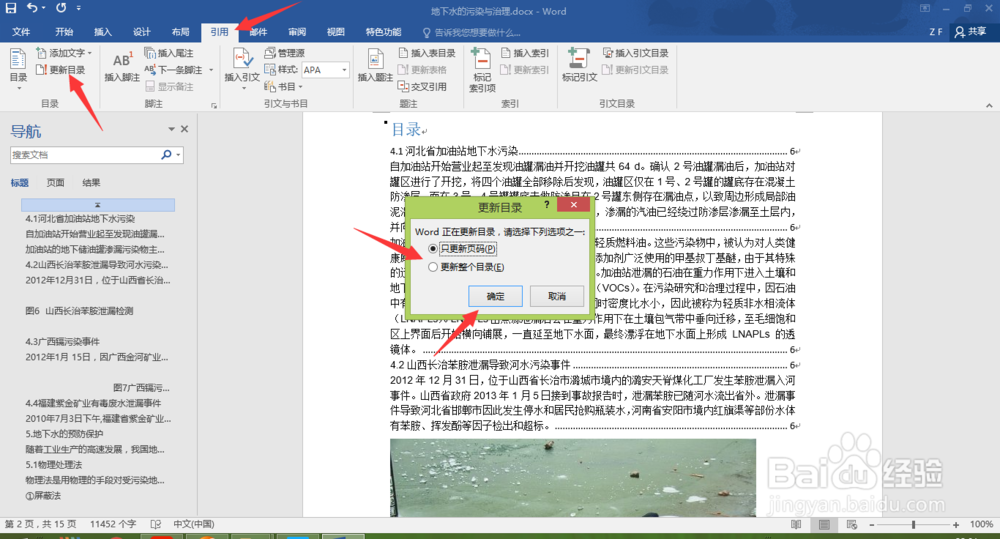Click 插入表目录 in ribbon
The height and width of the screenshot is (539, 1000).
click(x=427, y=53)
